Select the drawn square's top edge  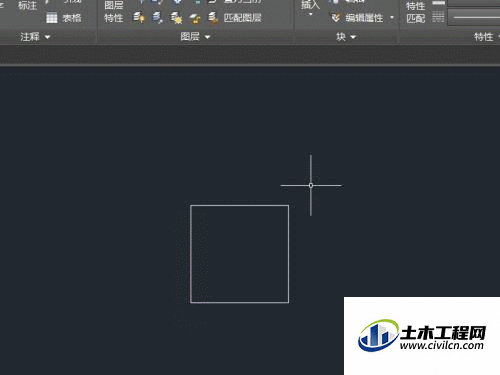point(239,205)
